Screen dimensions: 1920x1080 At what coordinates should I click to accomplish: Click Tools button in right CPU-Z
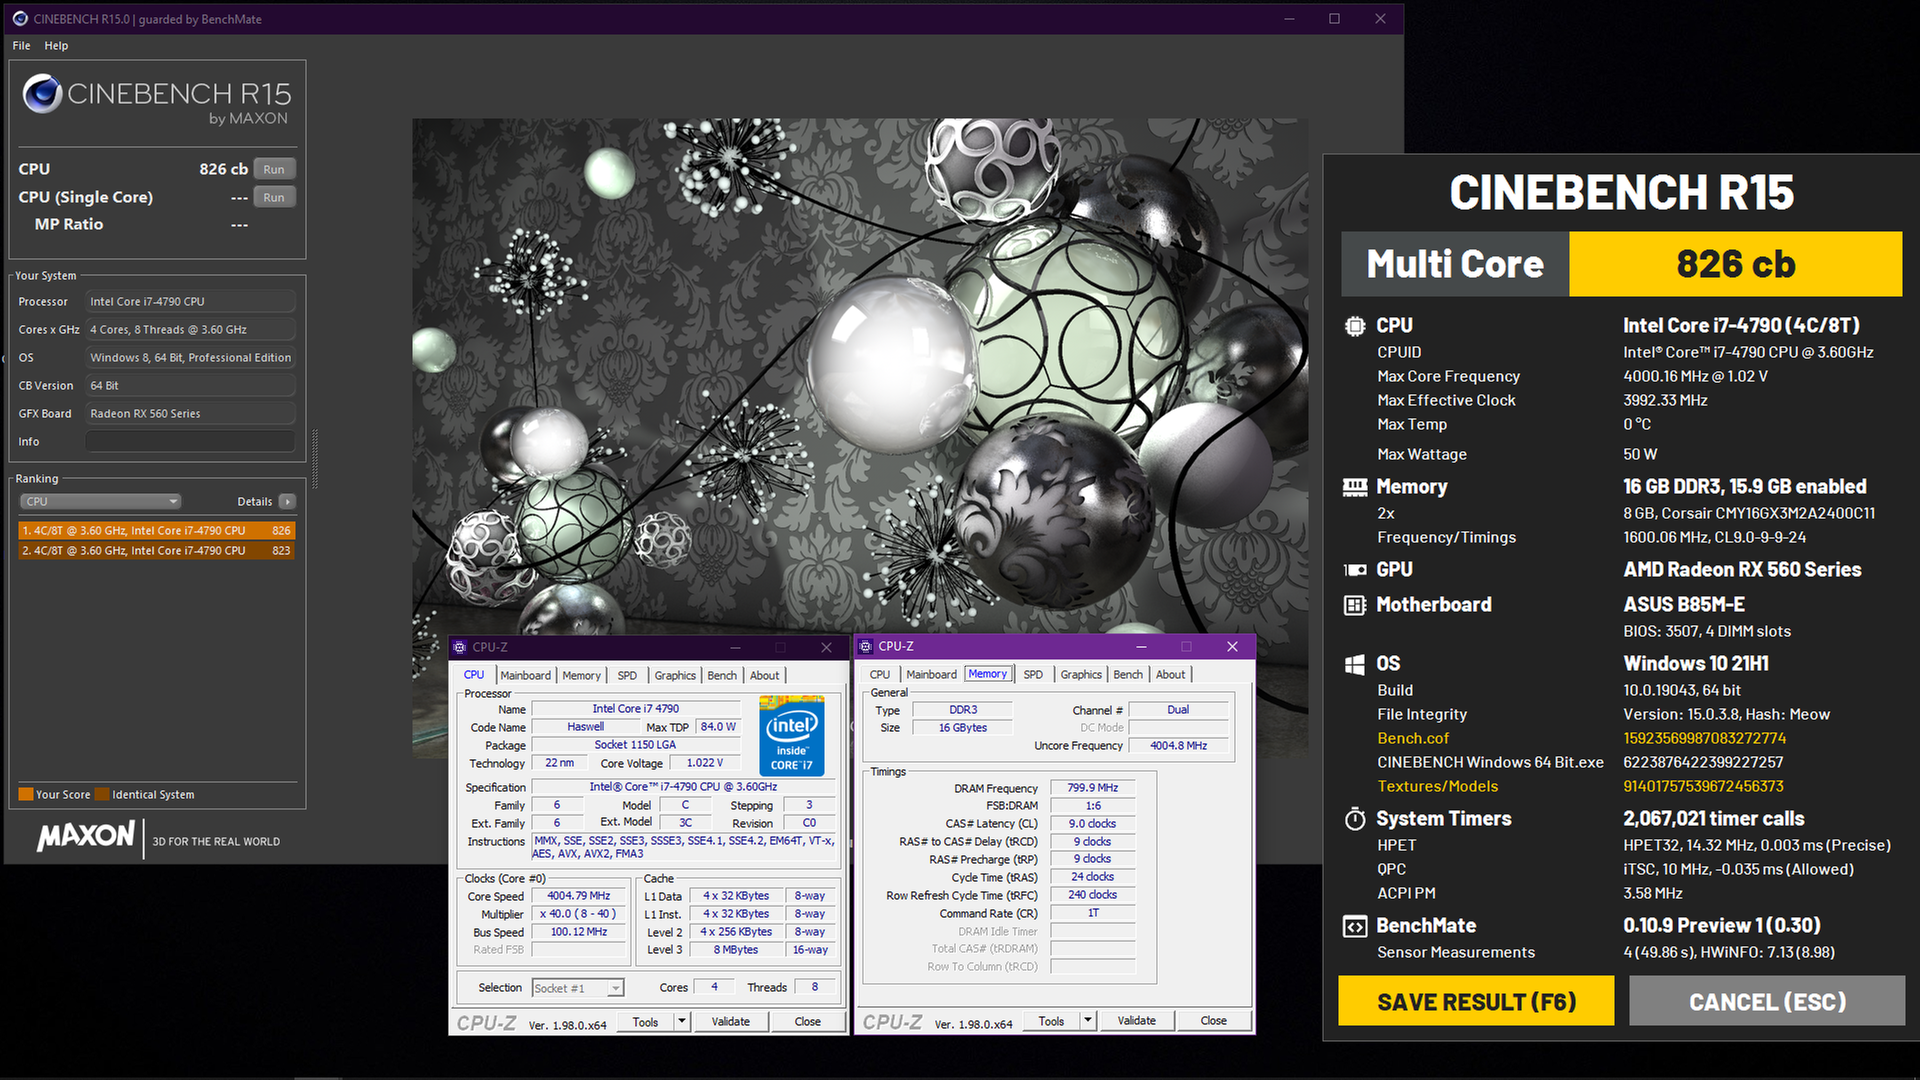tap(1052, 1021)
